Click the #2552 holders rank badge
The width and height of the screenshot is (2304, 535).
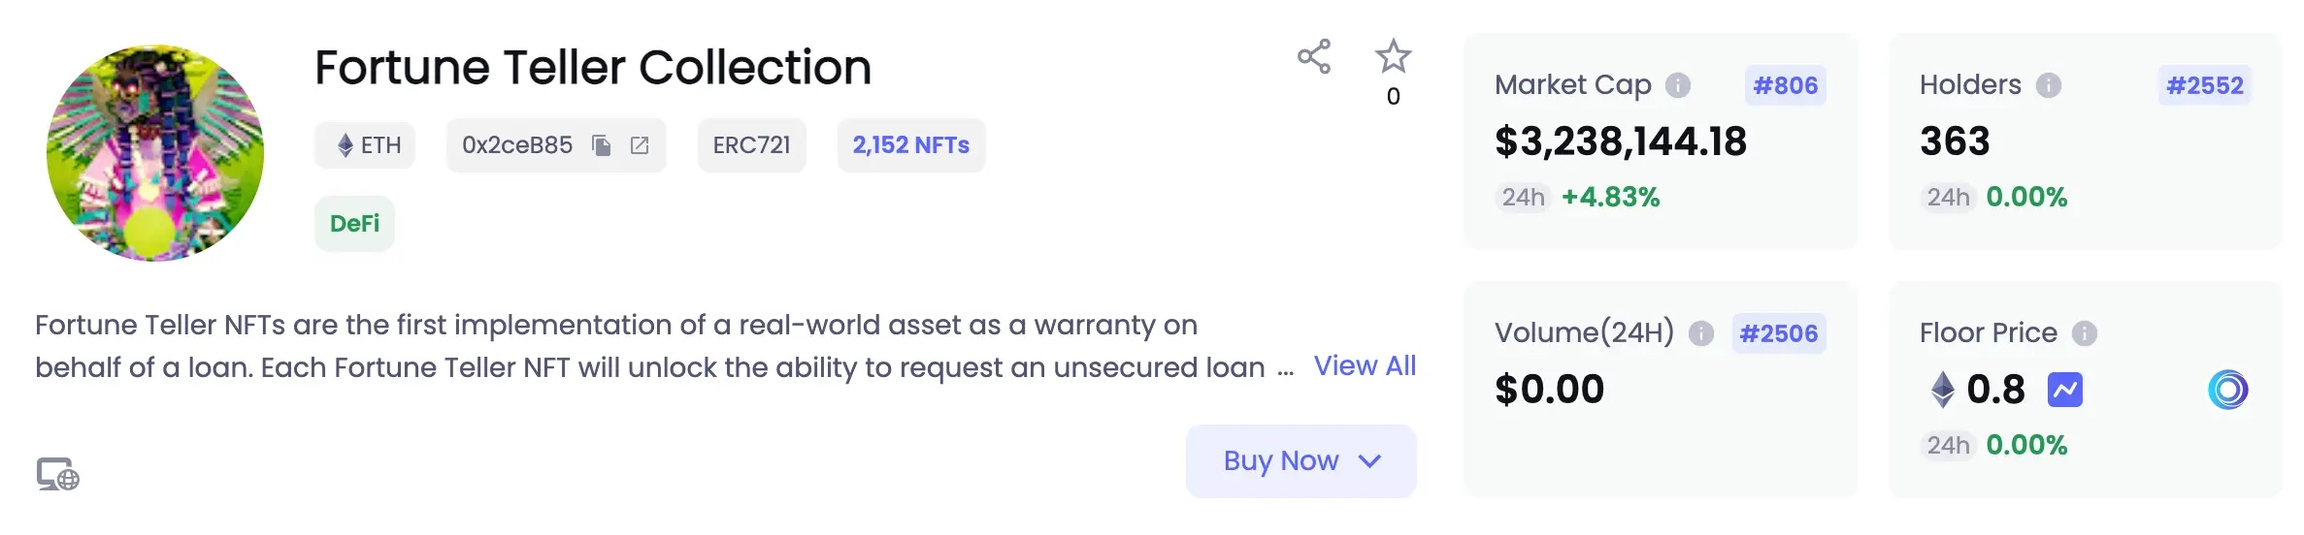pos(2204,86)
